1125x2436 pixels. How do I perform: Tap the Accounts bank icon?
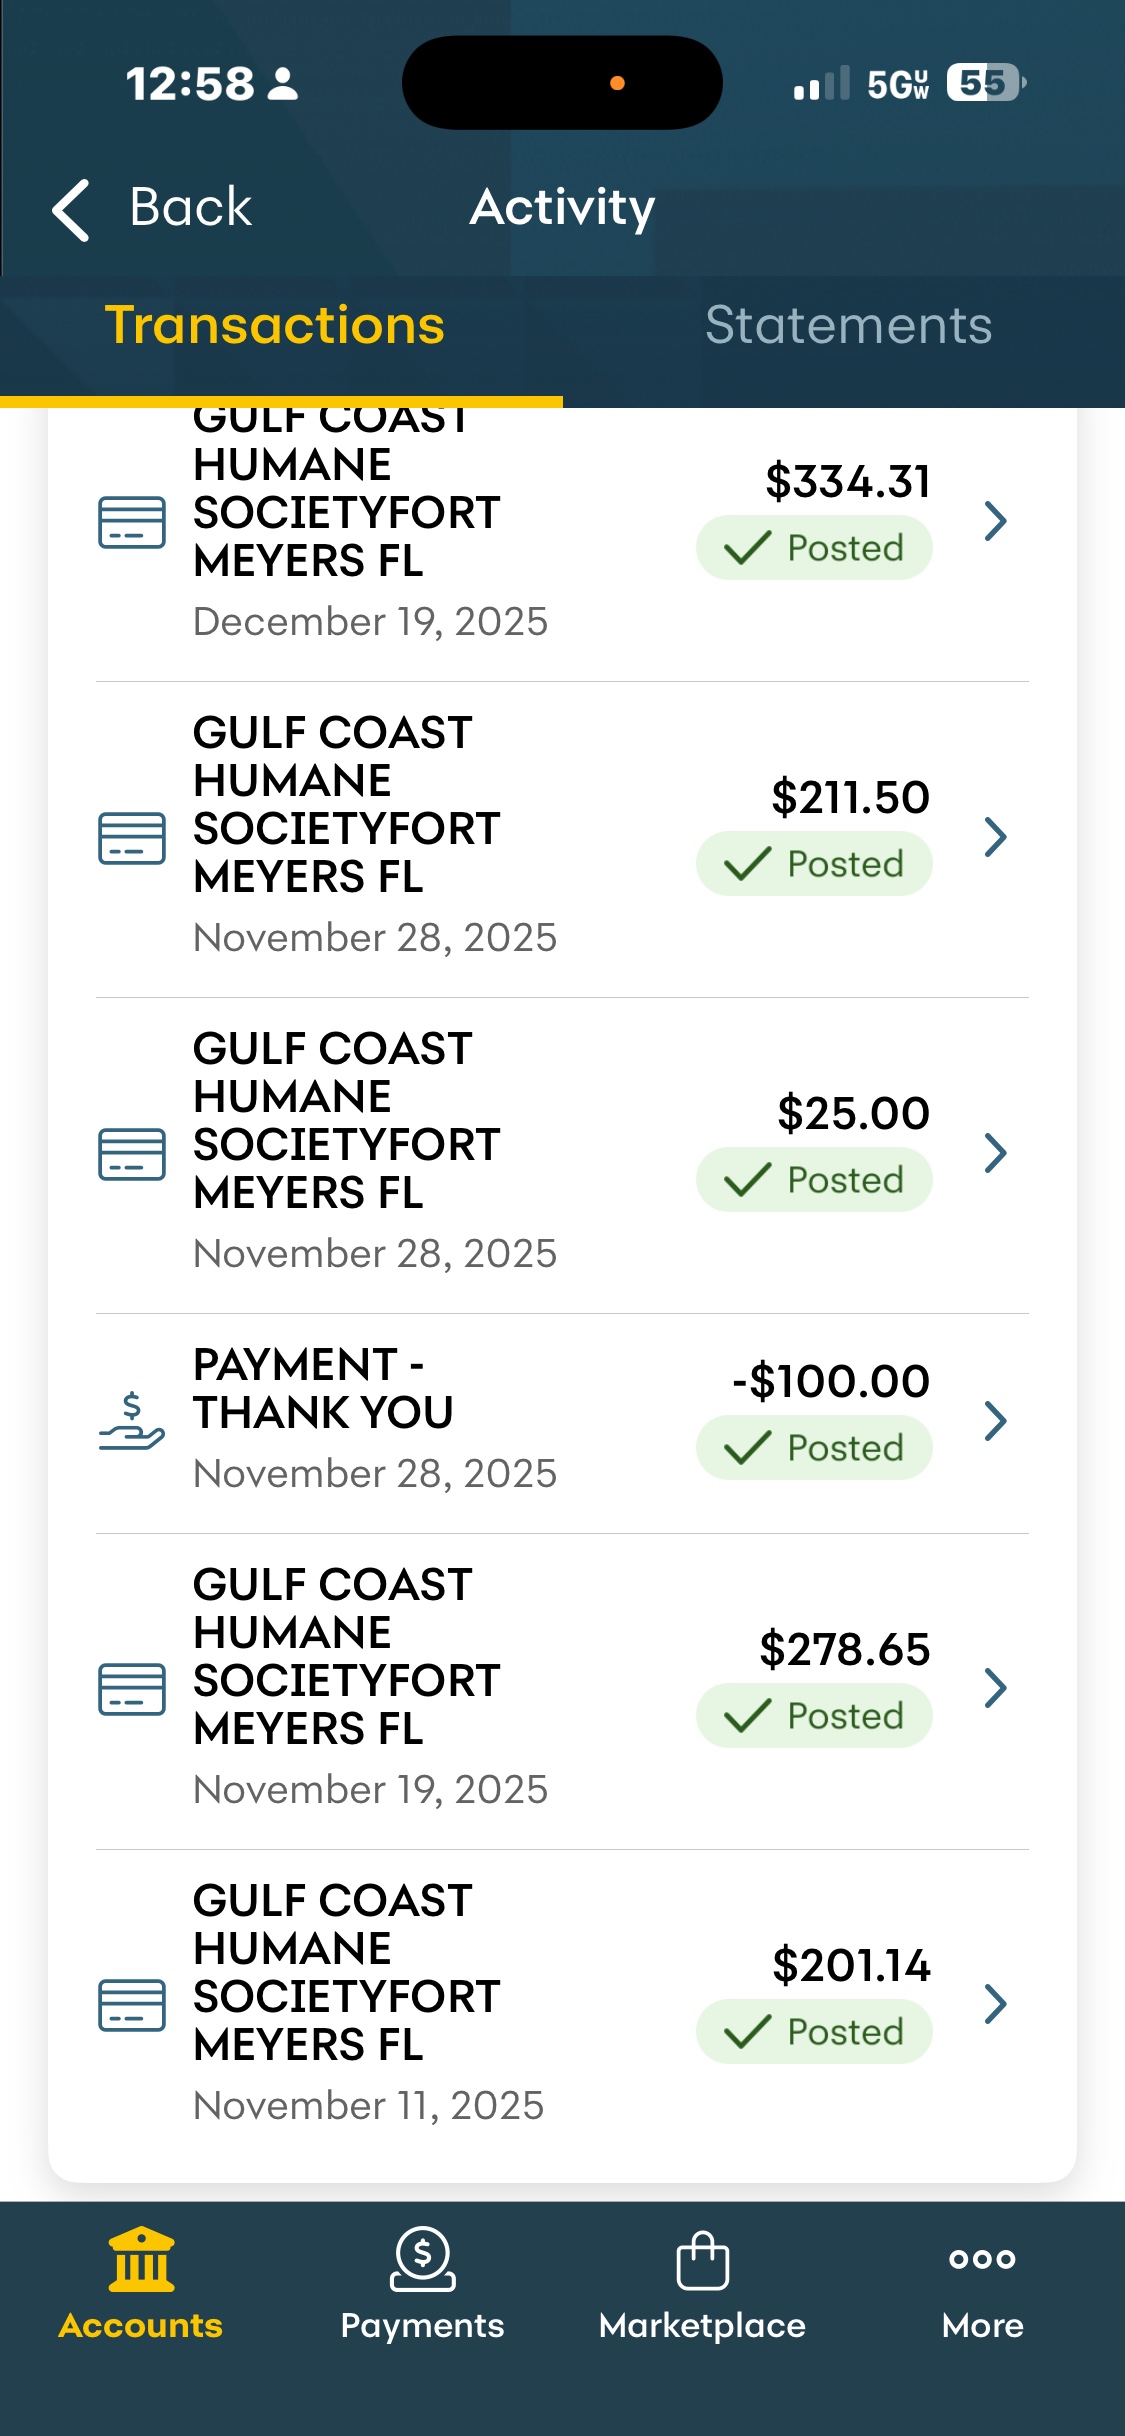pyautogui.click(x=141, y=2259)
